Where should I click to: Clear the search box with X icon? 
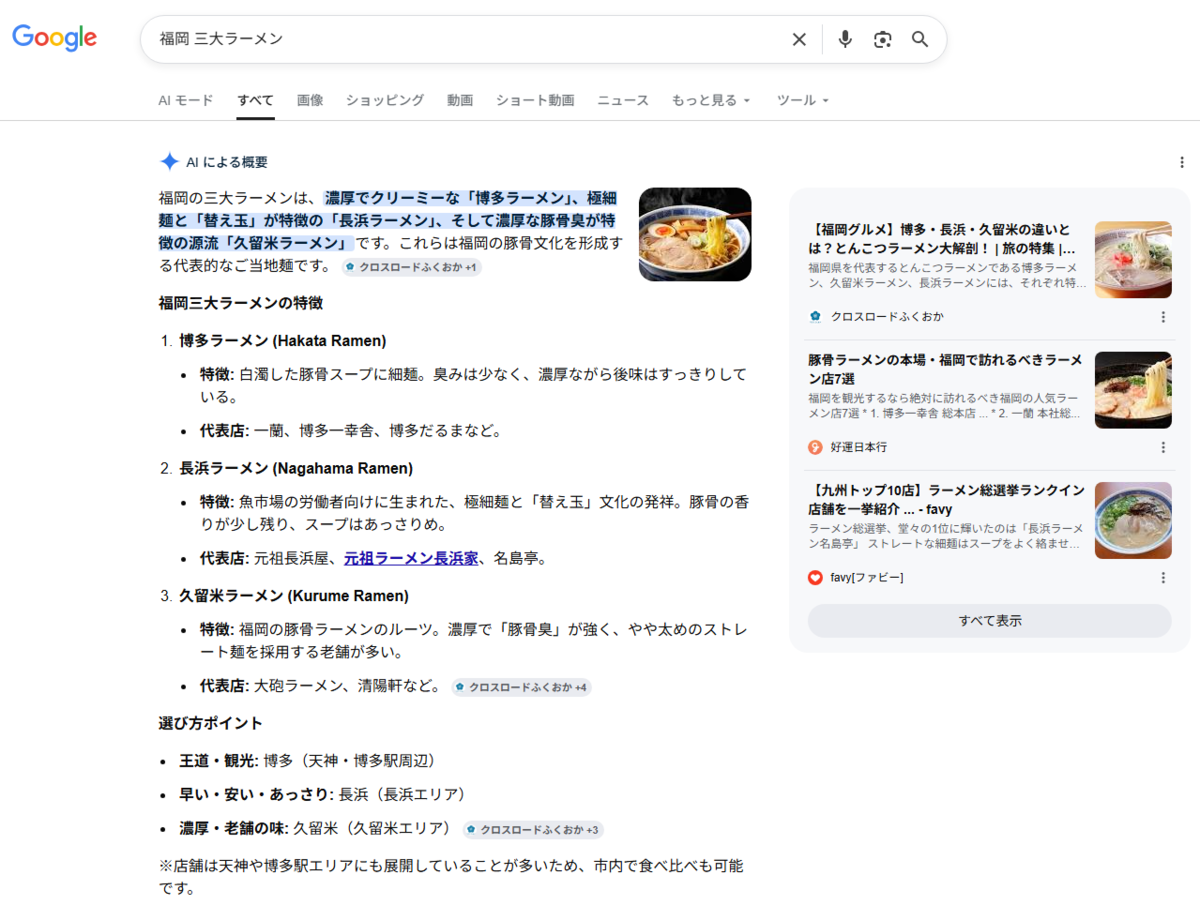point(799,39)
